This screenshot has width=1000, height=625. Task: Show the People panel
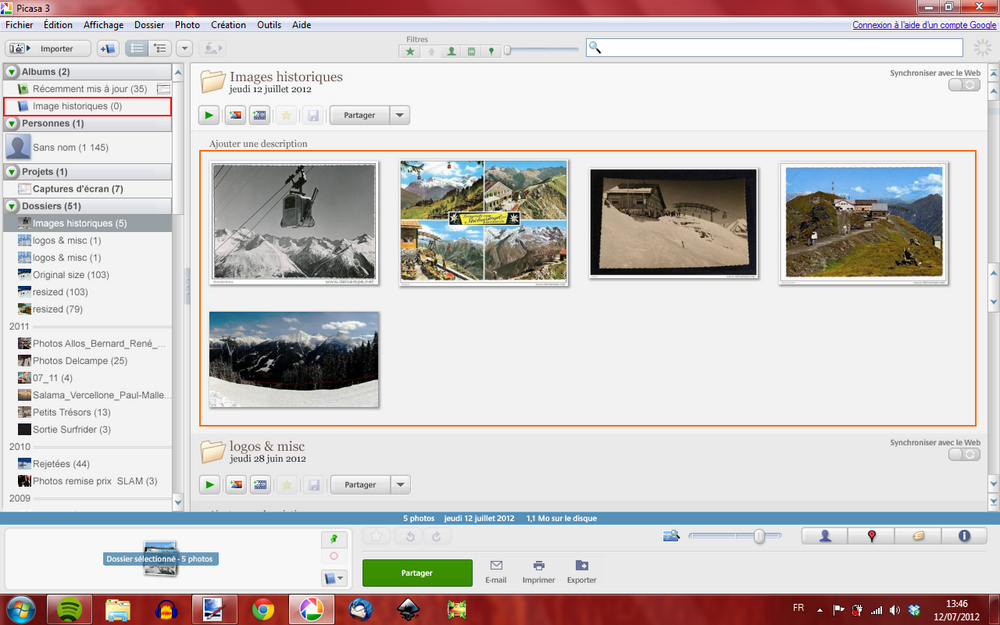(x=825, y=536)
